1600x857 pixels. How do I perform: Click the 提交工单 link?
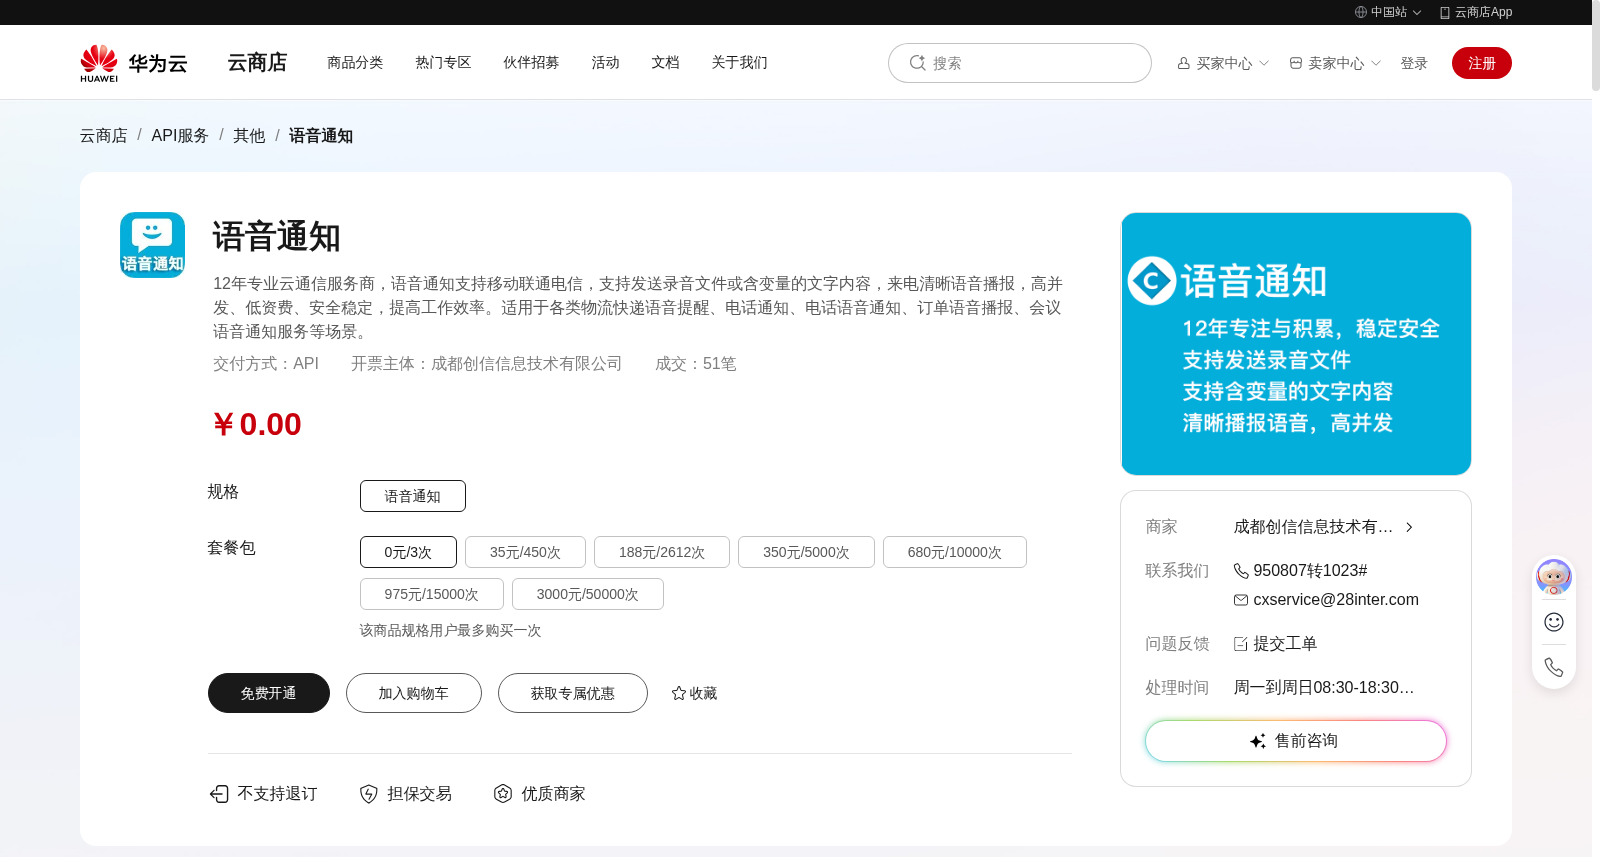click(x=1285, y=644)
